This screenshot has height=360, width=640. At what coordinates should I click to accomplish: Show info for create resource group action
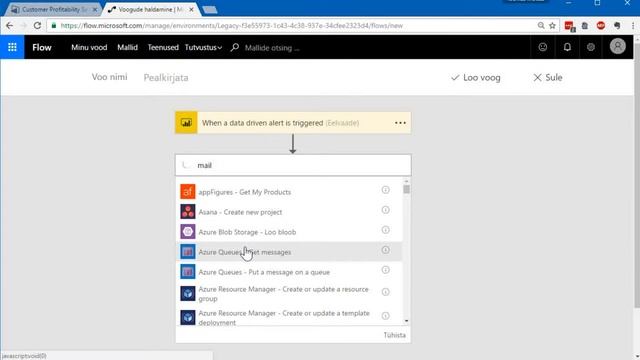385,292
